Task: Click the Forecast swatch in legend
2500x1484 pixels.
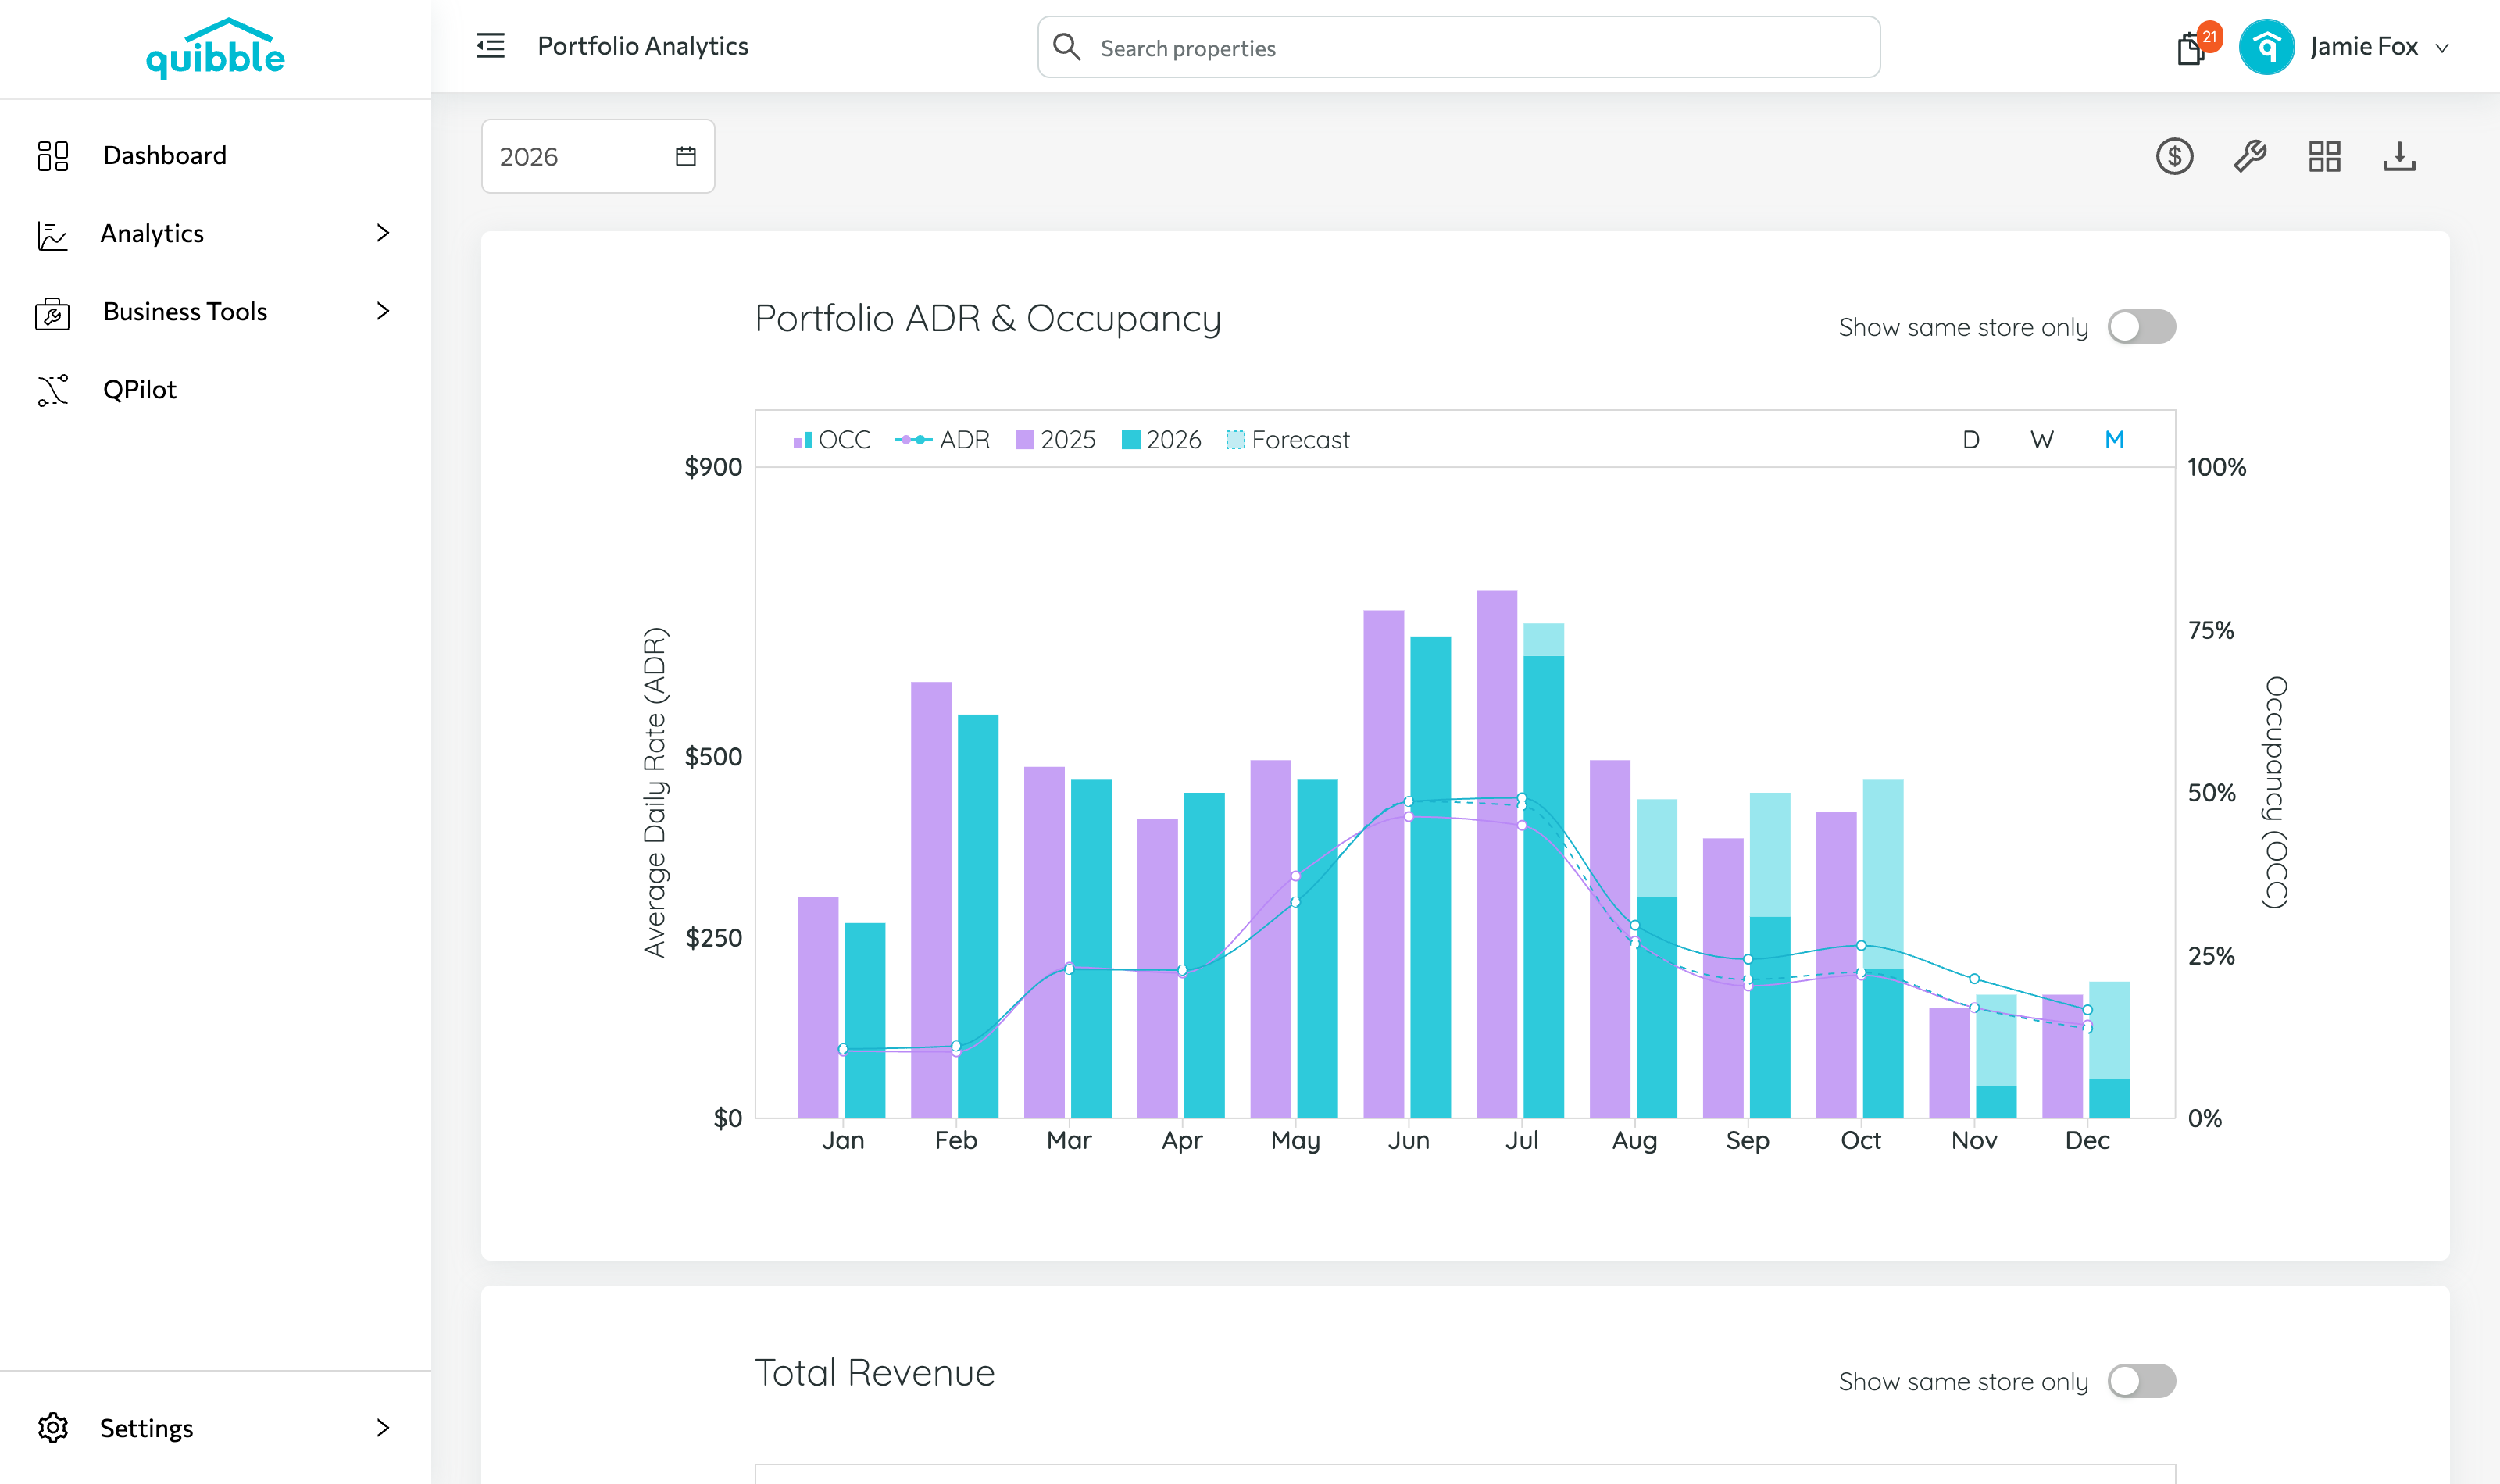Action: click(x=1236, y=440)
